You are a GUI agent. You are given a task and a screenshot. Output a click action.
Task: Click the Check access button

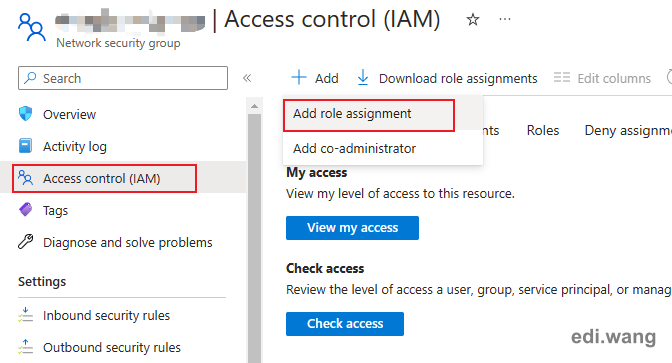(x=345, y=324)
